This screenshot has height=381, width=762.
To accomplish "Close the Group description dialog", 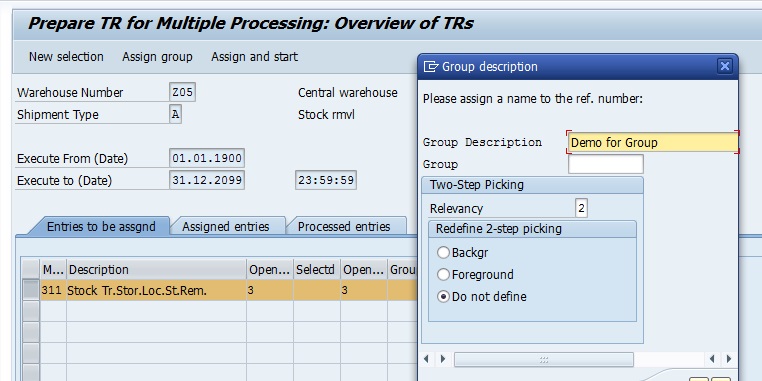I will click(725, 66).
